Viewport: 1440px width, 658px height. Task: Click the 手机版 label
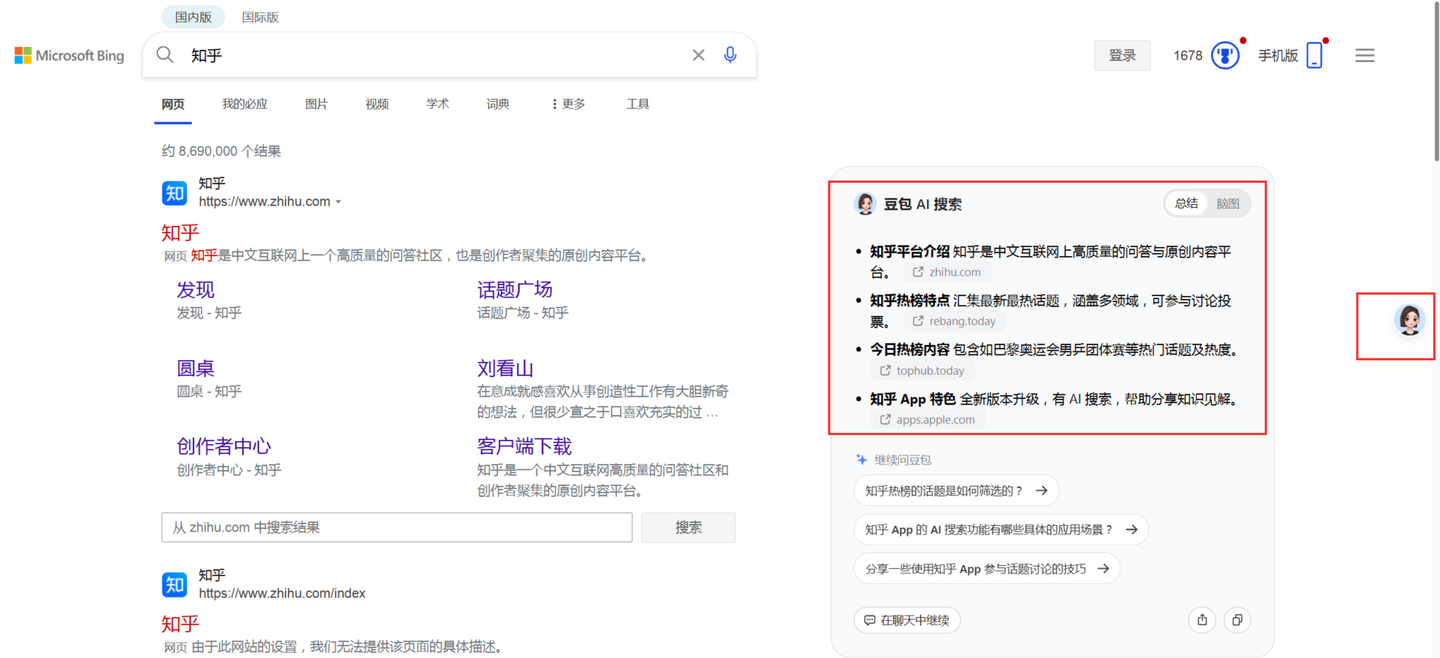[x=1278, y=56]
